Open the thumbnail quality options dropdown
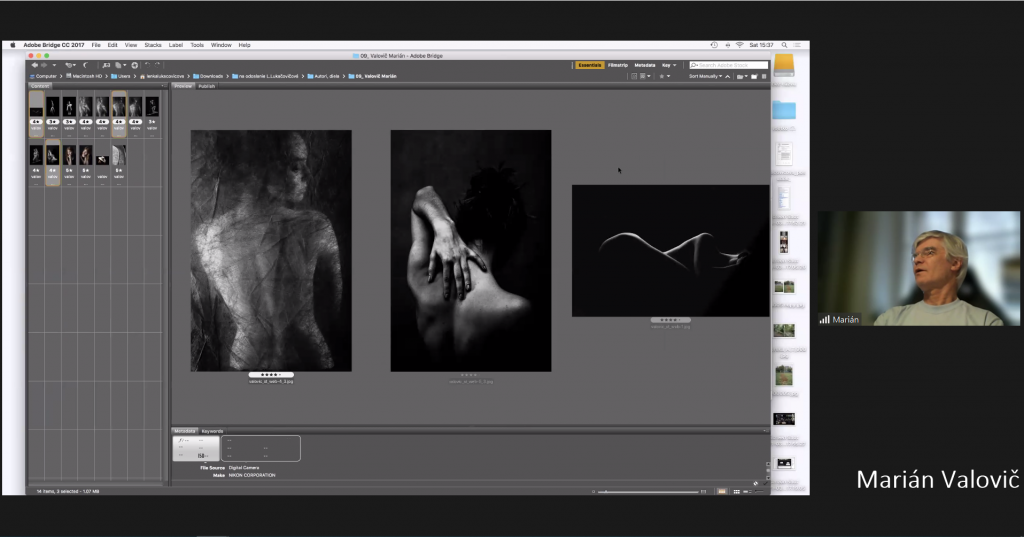 coord(645,76)
